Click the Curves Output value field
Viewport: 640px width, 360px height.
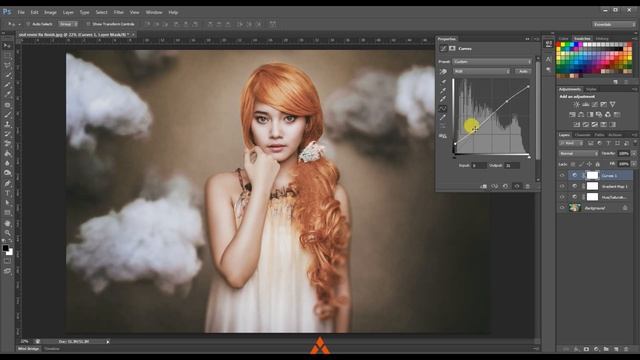[x=512, y=165]
